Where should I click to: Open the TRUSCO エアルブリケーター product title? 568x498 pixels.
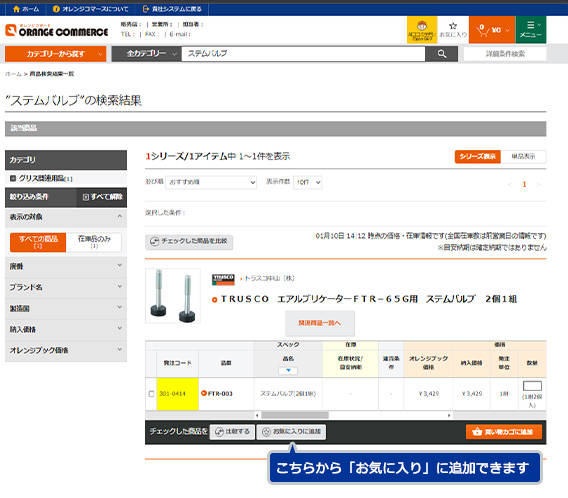coord(368,299)
